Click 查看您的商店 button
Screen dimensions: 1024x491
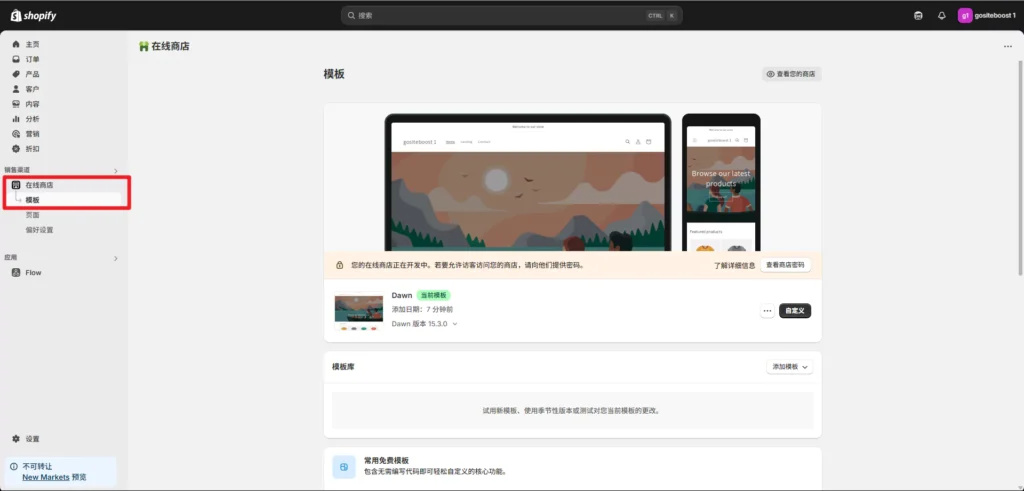(x=790, y=74)
